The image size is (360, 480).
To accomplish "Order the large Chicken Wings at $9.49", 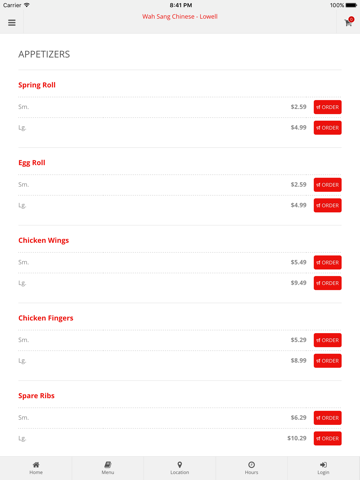I will click(327, 283).
